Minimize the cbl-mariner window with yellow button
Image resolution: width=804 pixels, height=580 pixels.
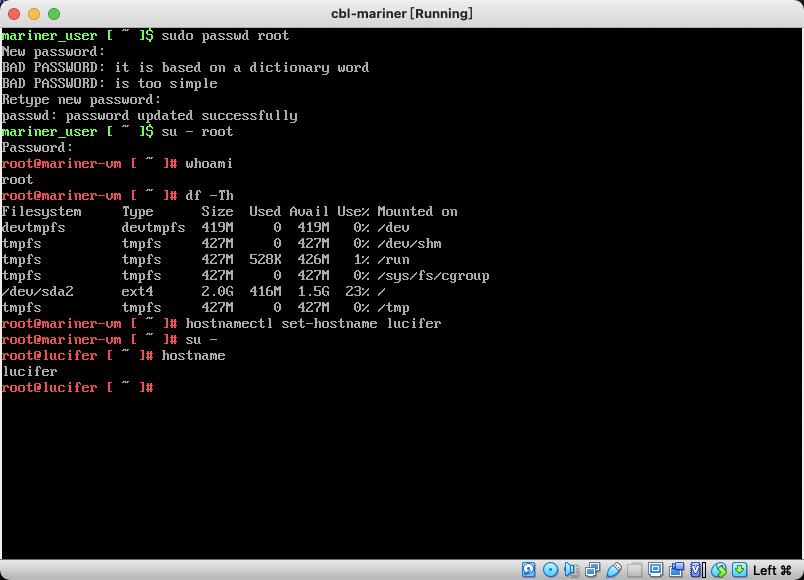coord(34,14)
